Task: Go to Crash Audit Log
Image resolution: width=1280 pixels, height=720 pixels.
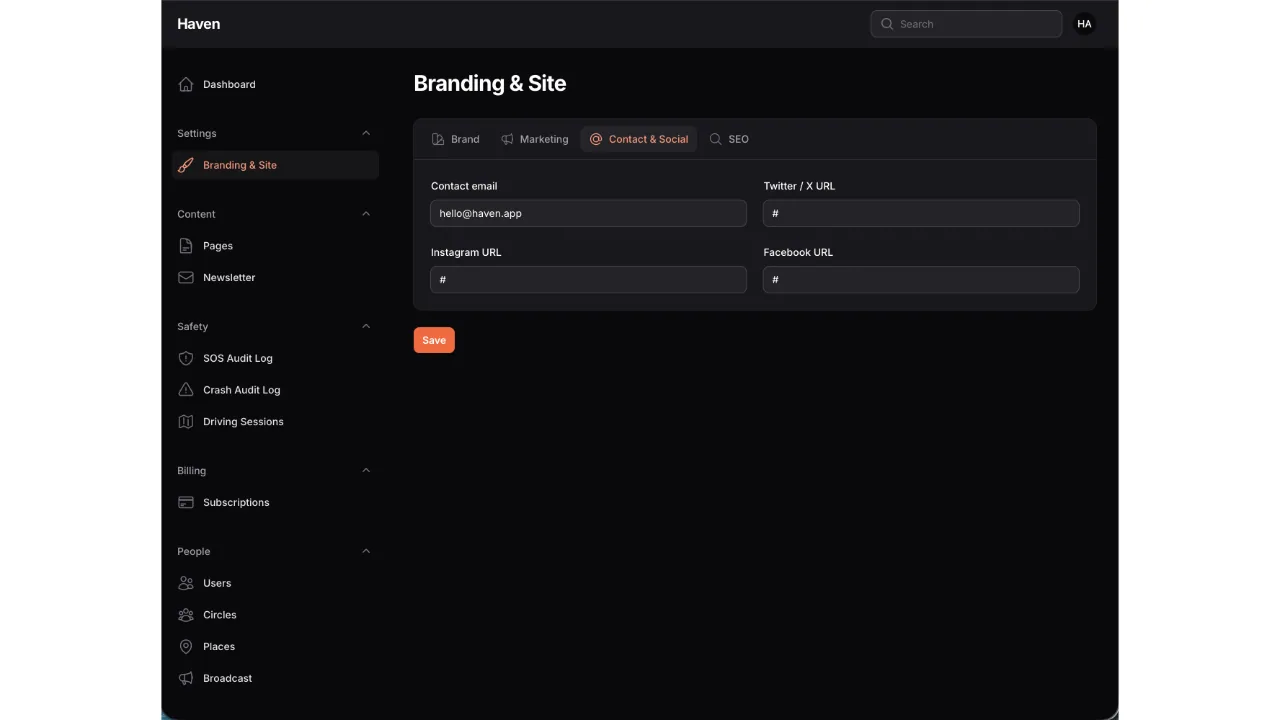Action: 275,390
